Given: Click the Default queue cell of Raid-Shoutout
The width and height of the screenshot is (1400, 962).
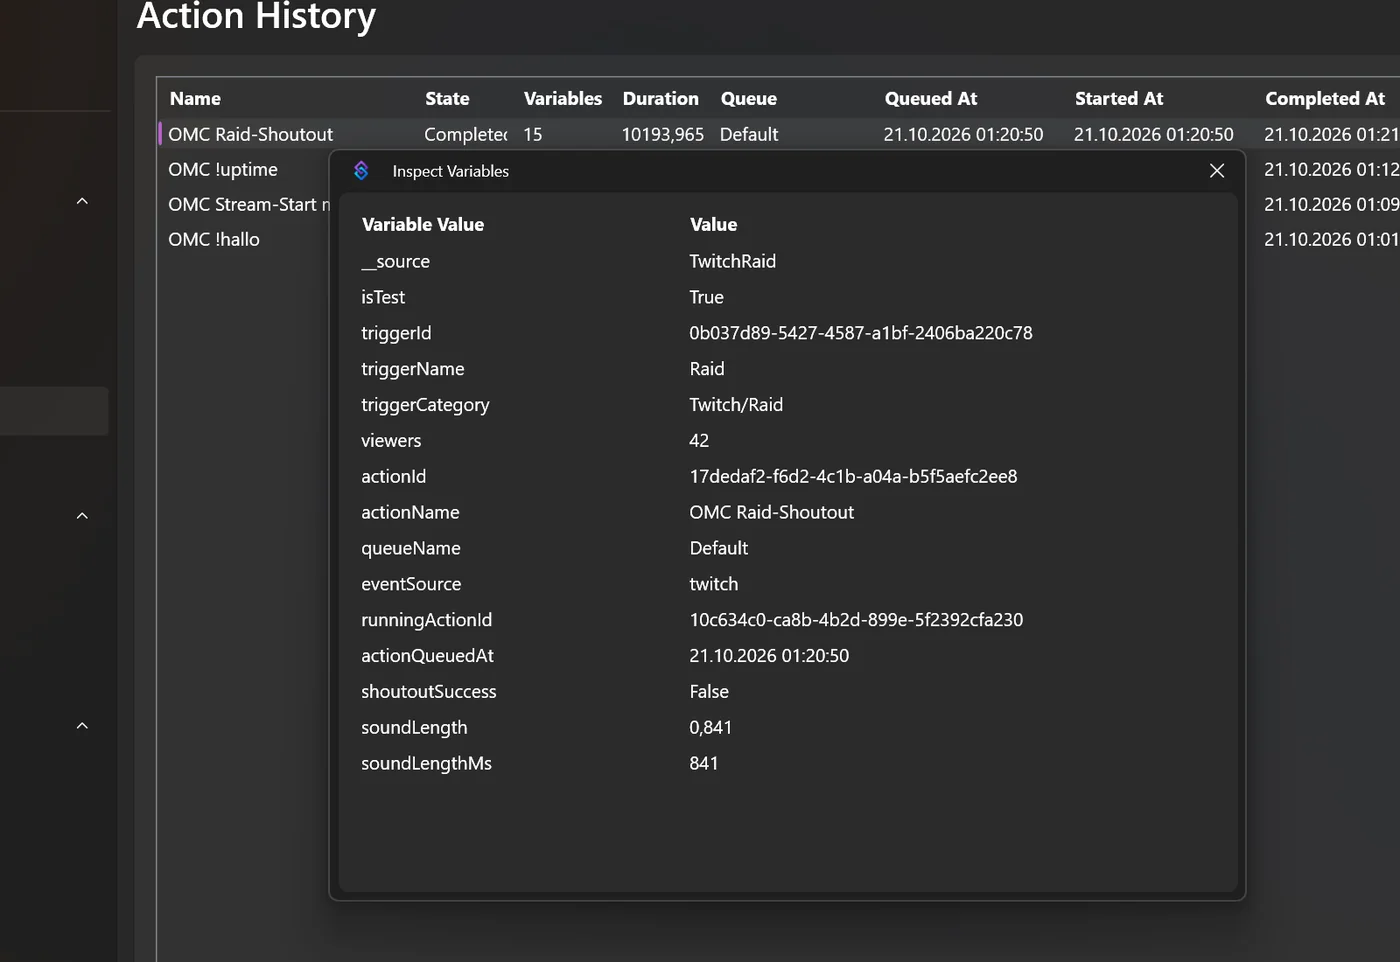Looking at the screenshot, I should (749, 134).
